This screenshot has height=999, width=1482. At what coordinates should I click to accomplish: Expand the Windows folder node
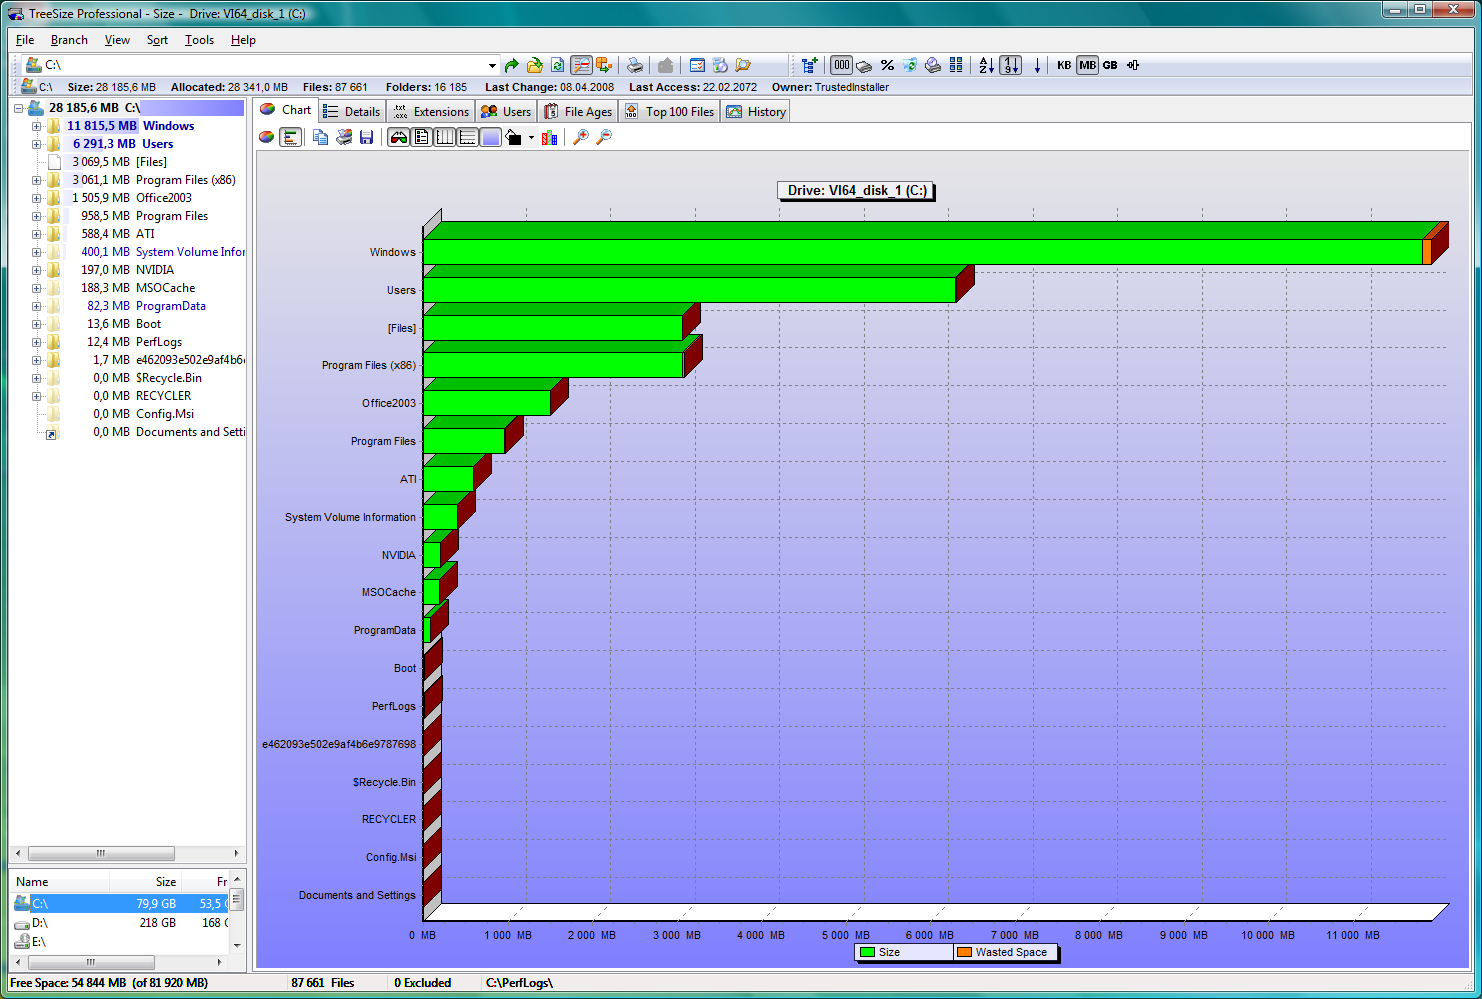tap(36, 126)
